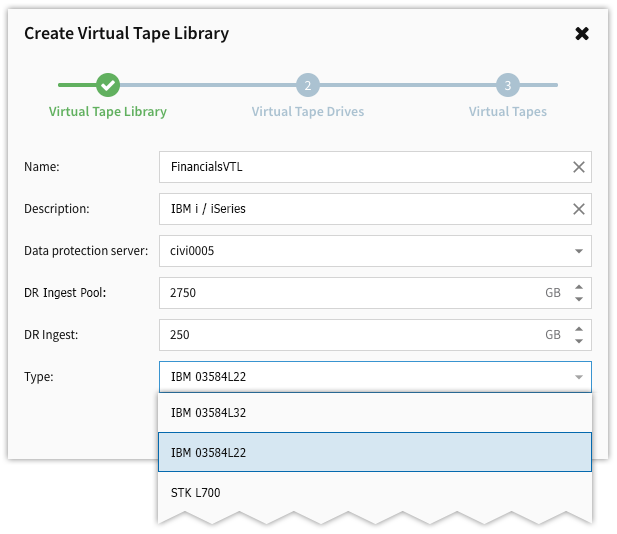Click the DR Ingest Pool value field

coord(350,293)
